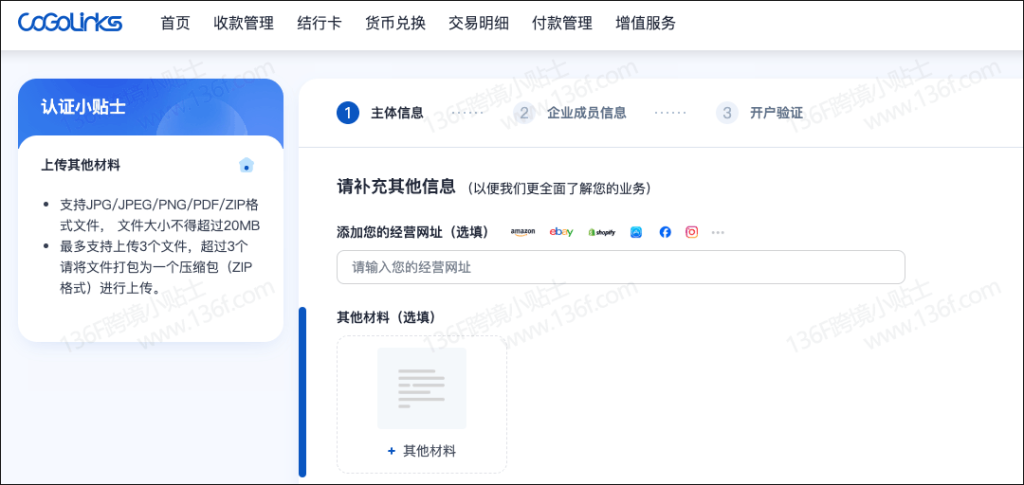Image resolution: width=1024 pixels, height=485 pixels.
Task: Click the document placeholder thumbnail in upload box
Action: (x=422, y=388)
